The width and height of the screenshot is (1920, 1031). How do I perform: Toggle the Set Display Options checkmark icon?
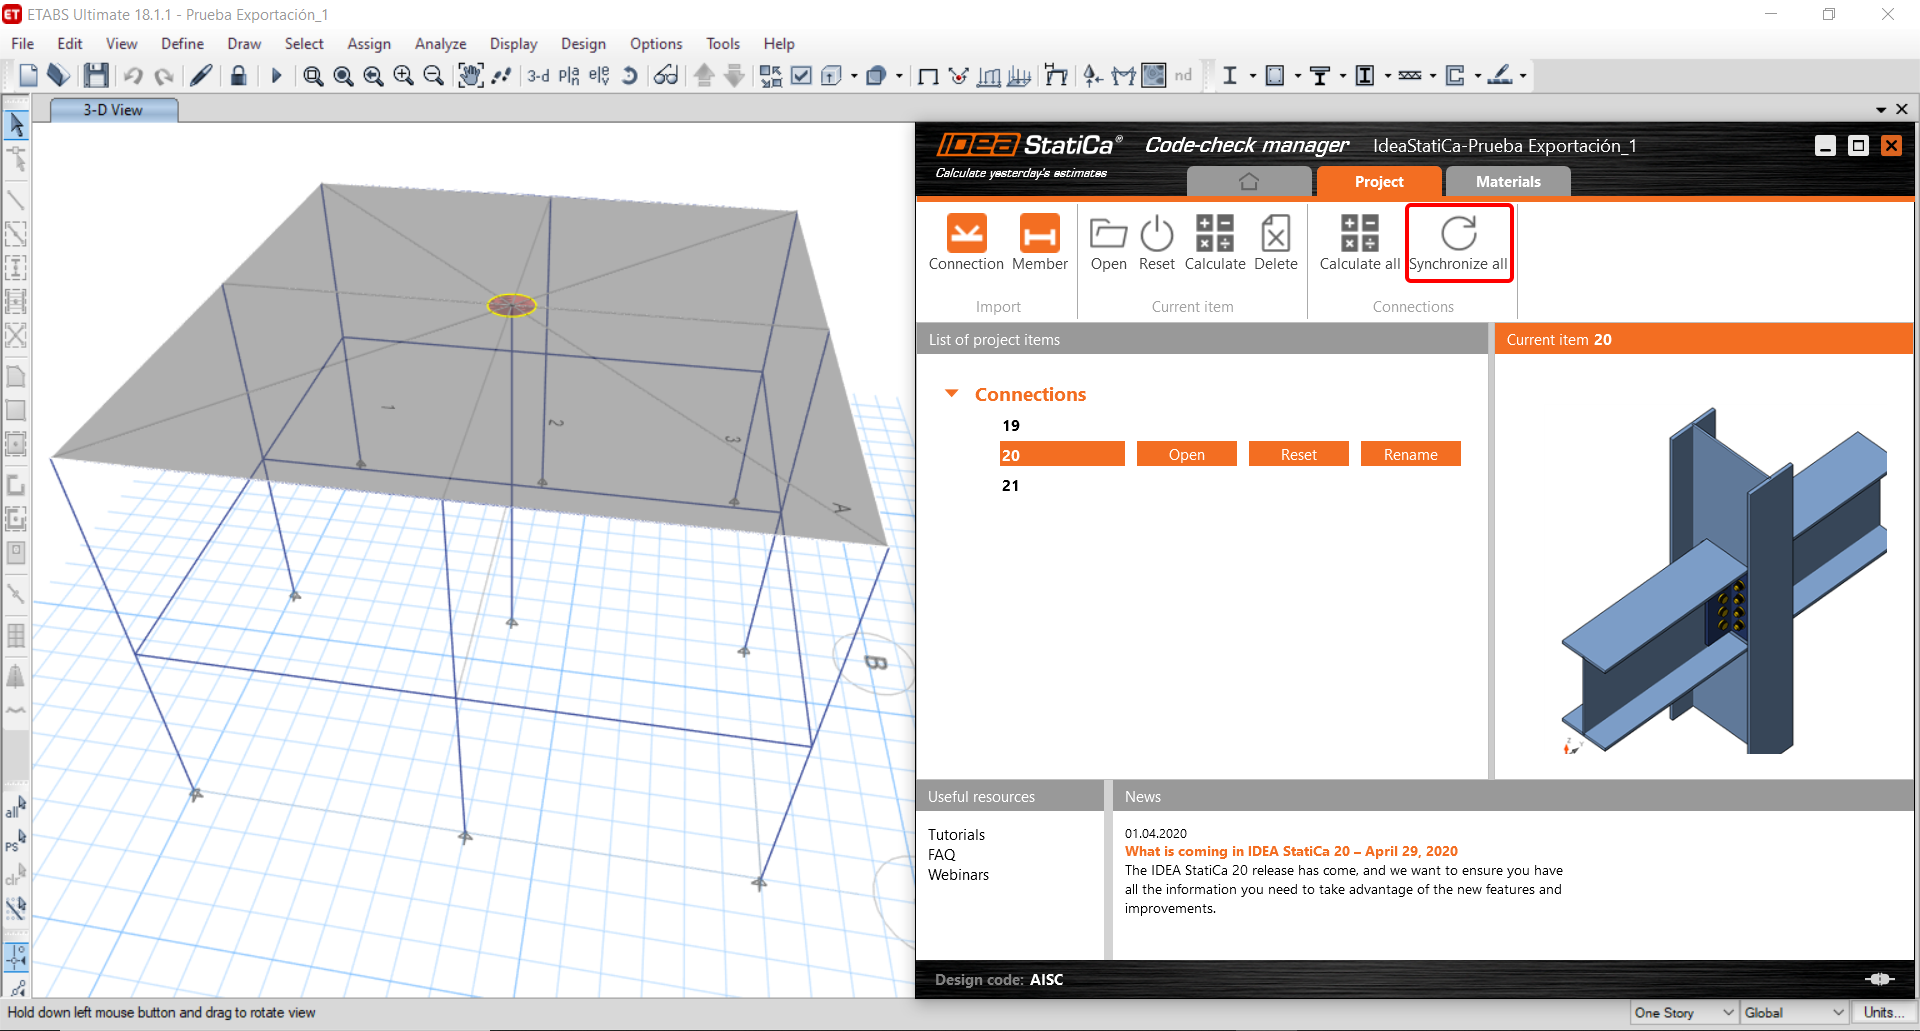click(x=801, y=76)
